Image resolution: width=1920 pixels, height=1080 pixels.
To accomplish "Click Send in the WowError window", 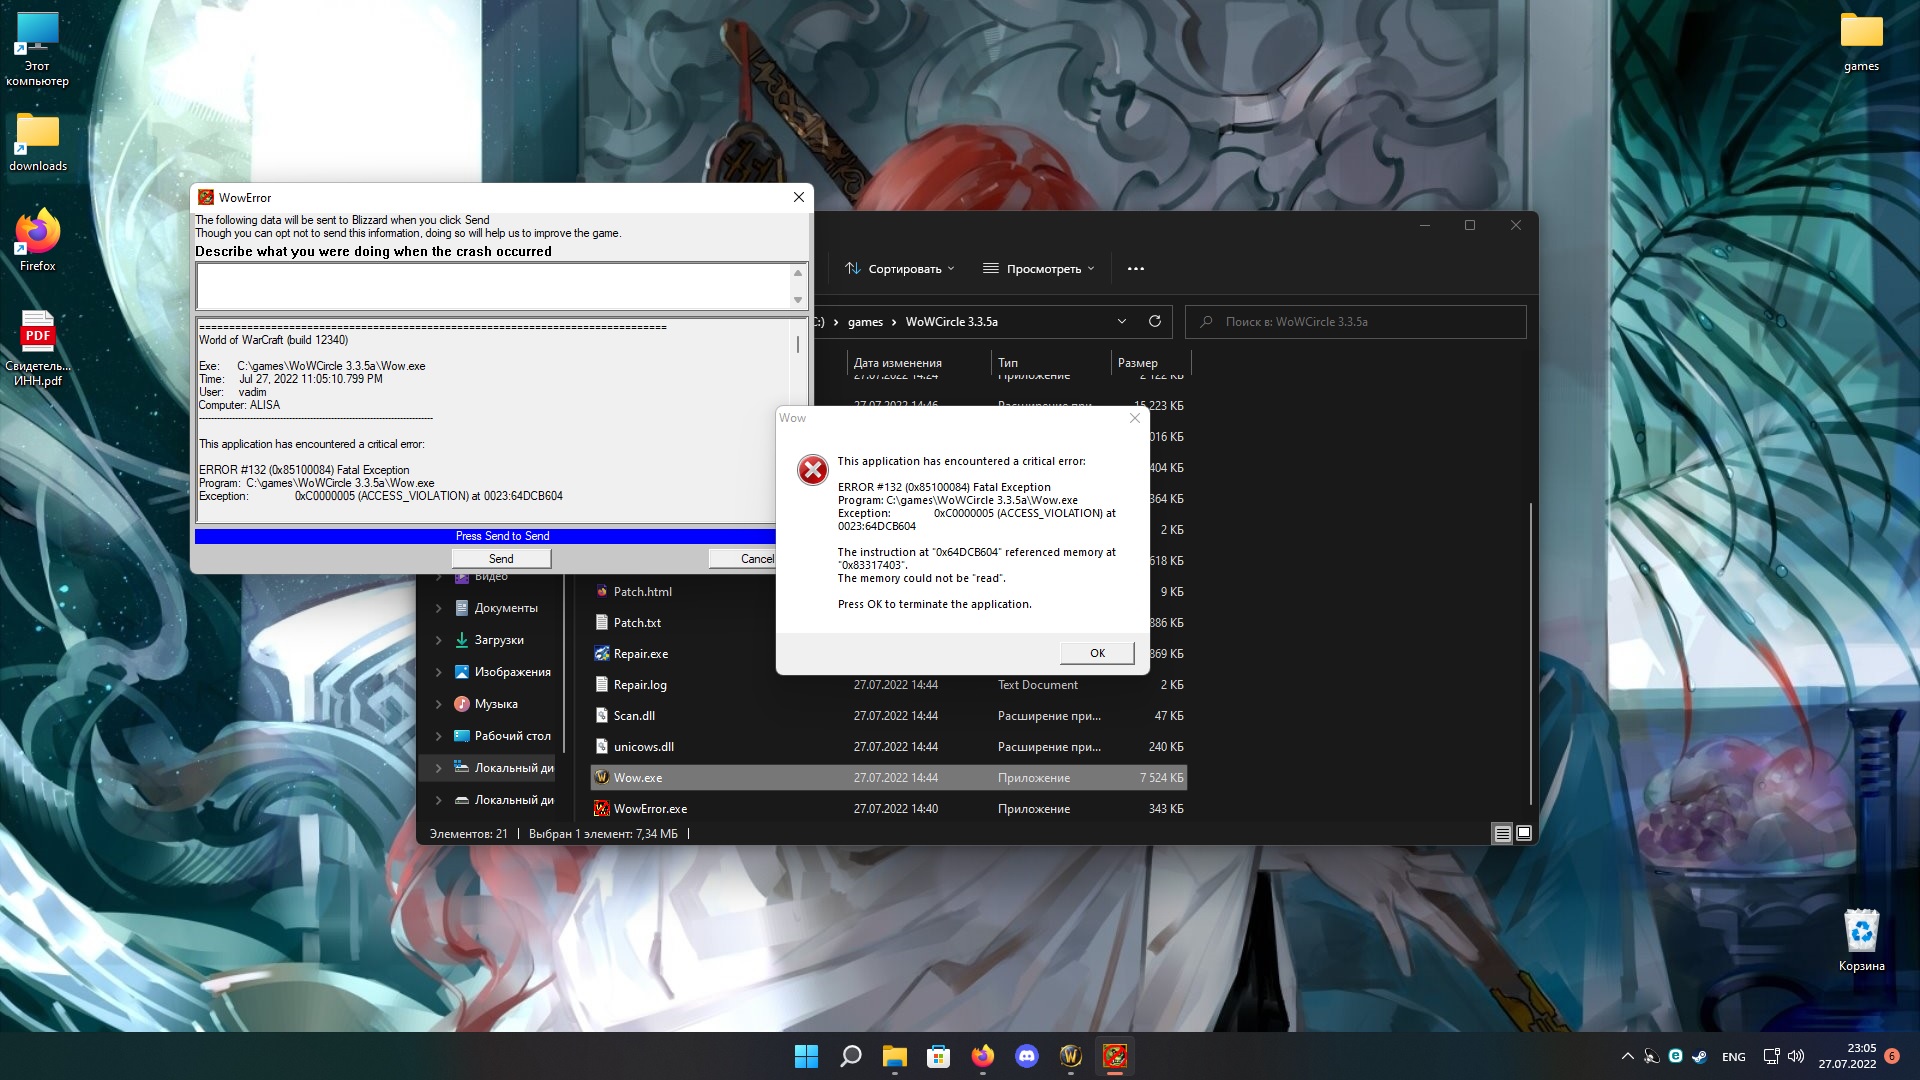I will pos(501,559).
